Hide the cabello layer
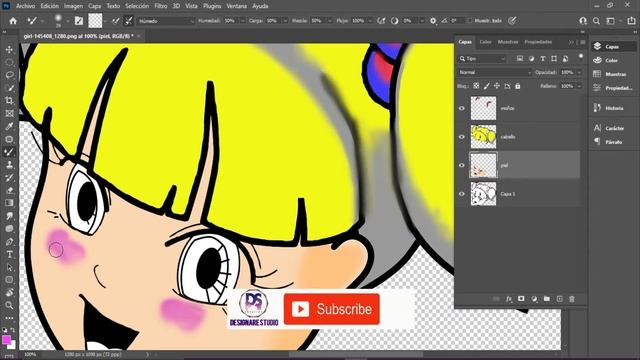The height and width of the screenshot is (360, 640). tap(462, 137)
